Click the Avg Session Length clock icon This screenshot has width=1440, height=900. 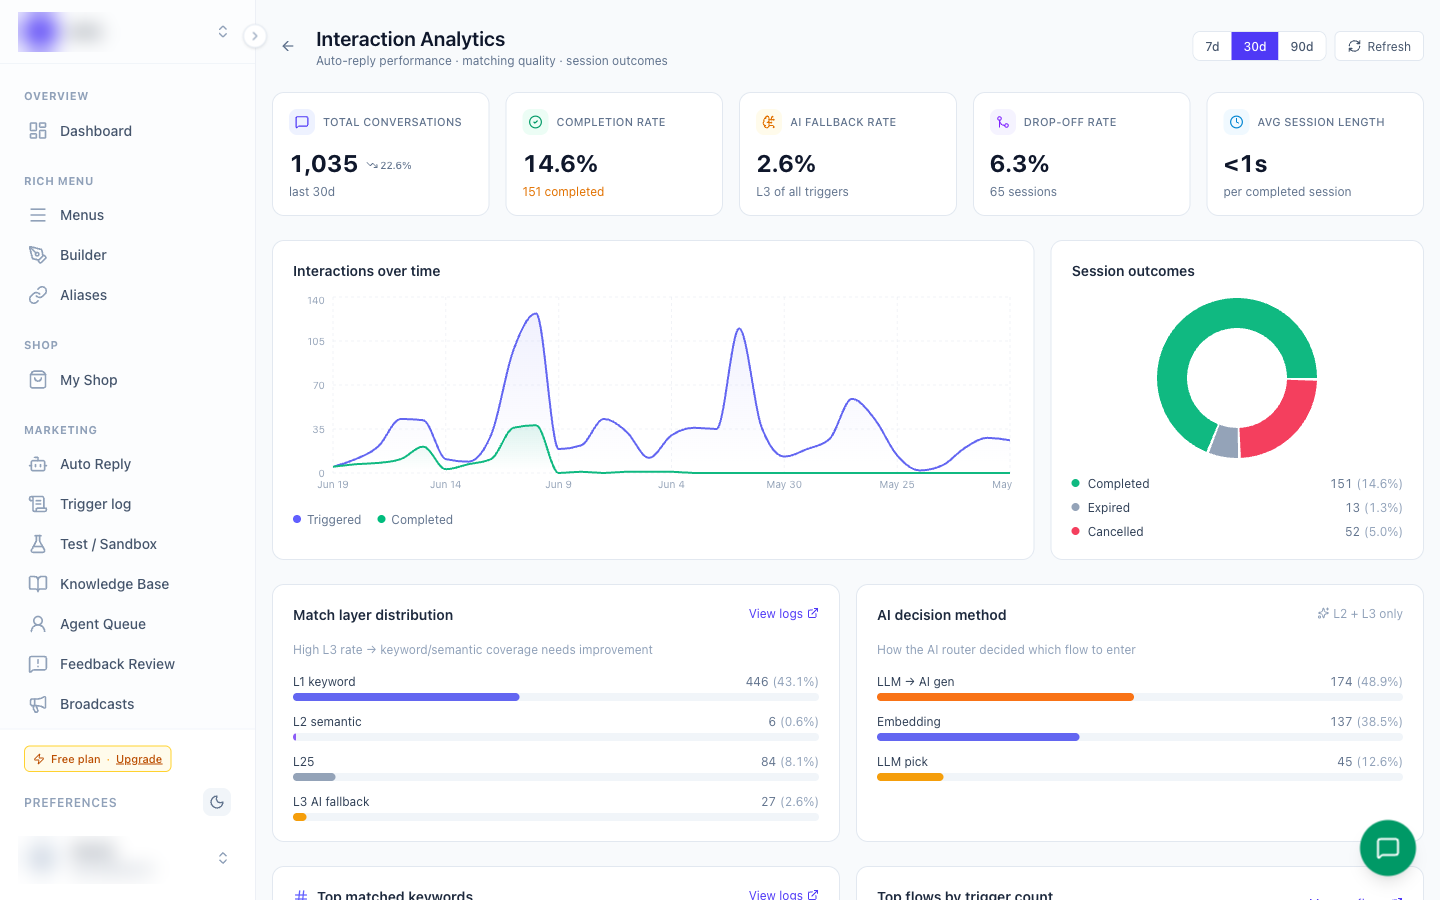pos(1236,122)
